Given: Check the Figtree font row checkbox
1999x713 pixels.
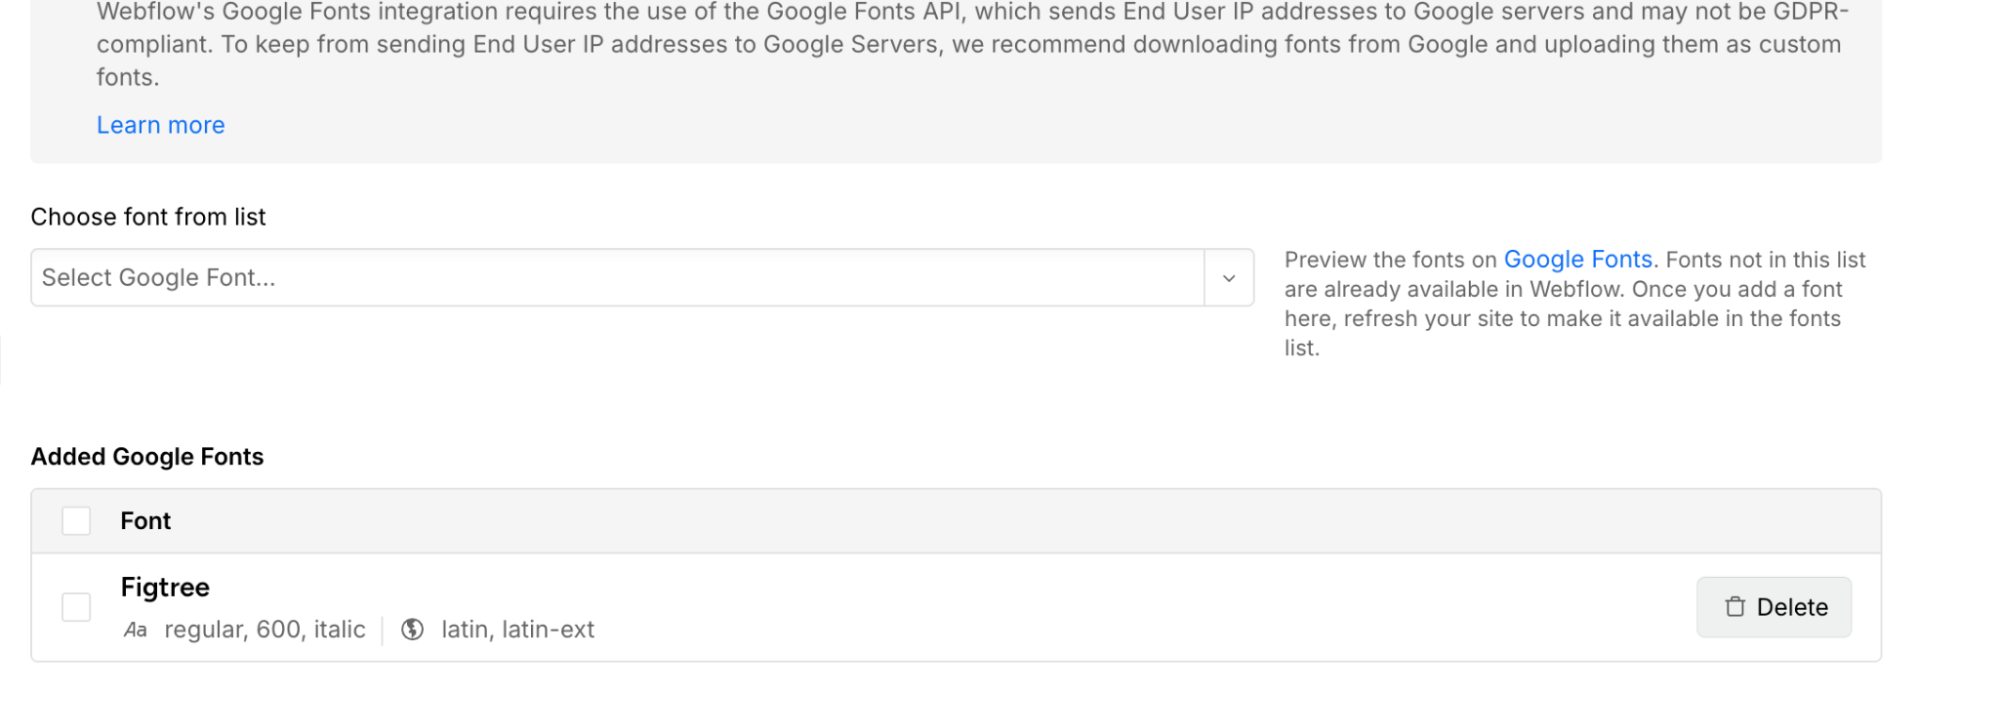Looking at the screenshot, I should 76,607.
